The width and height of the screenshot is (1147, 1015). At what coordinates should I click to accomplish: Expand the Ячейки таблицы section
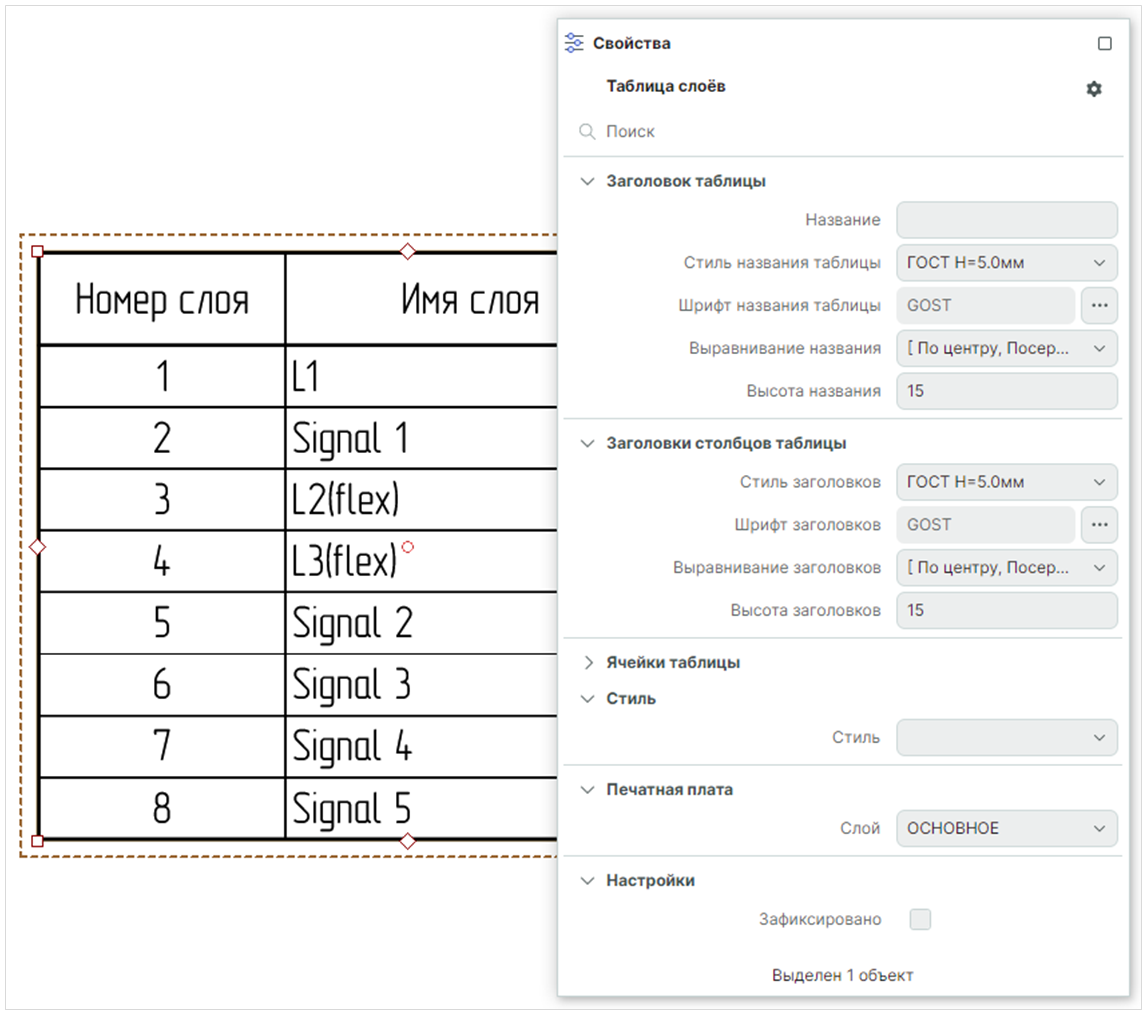click(588, 663)
